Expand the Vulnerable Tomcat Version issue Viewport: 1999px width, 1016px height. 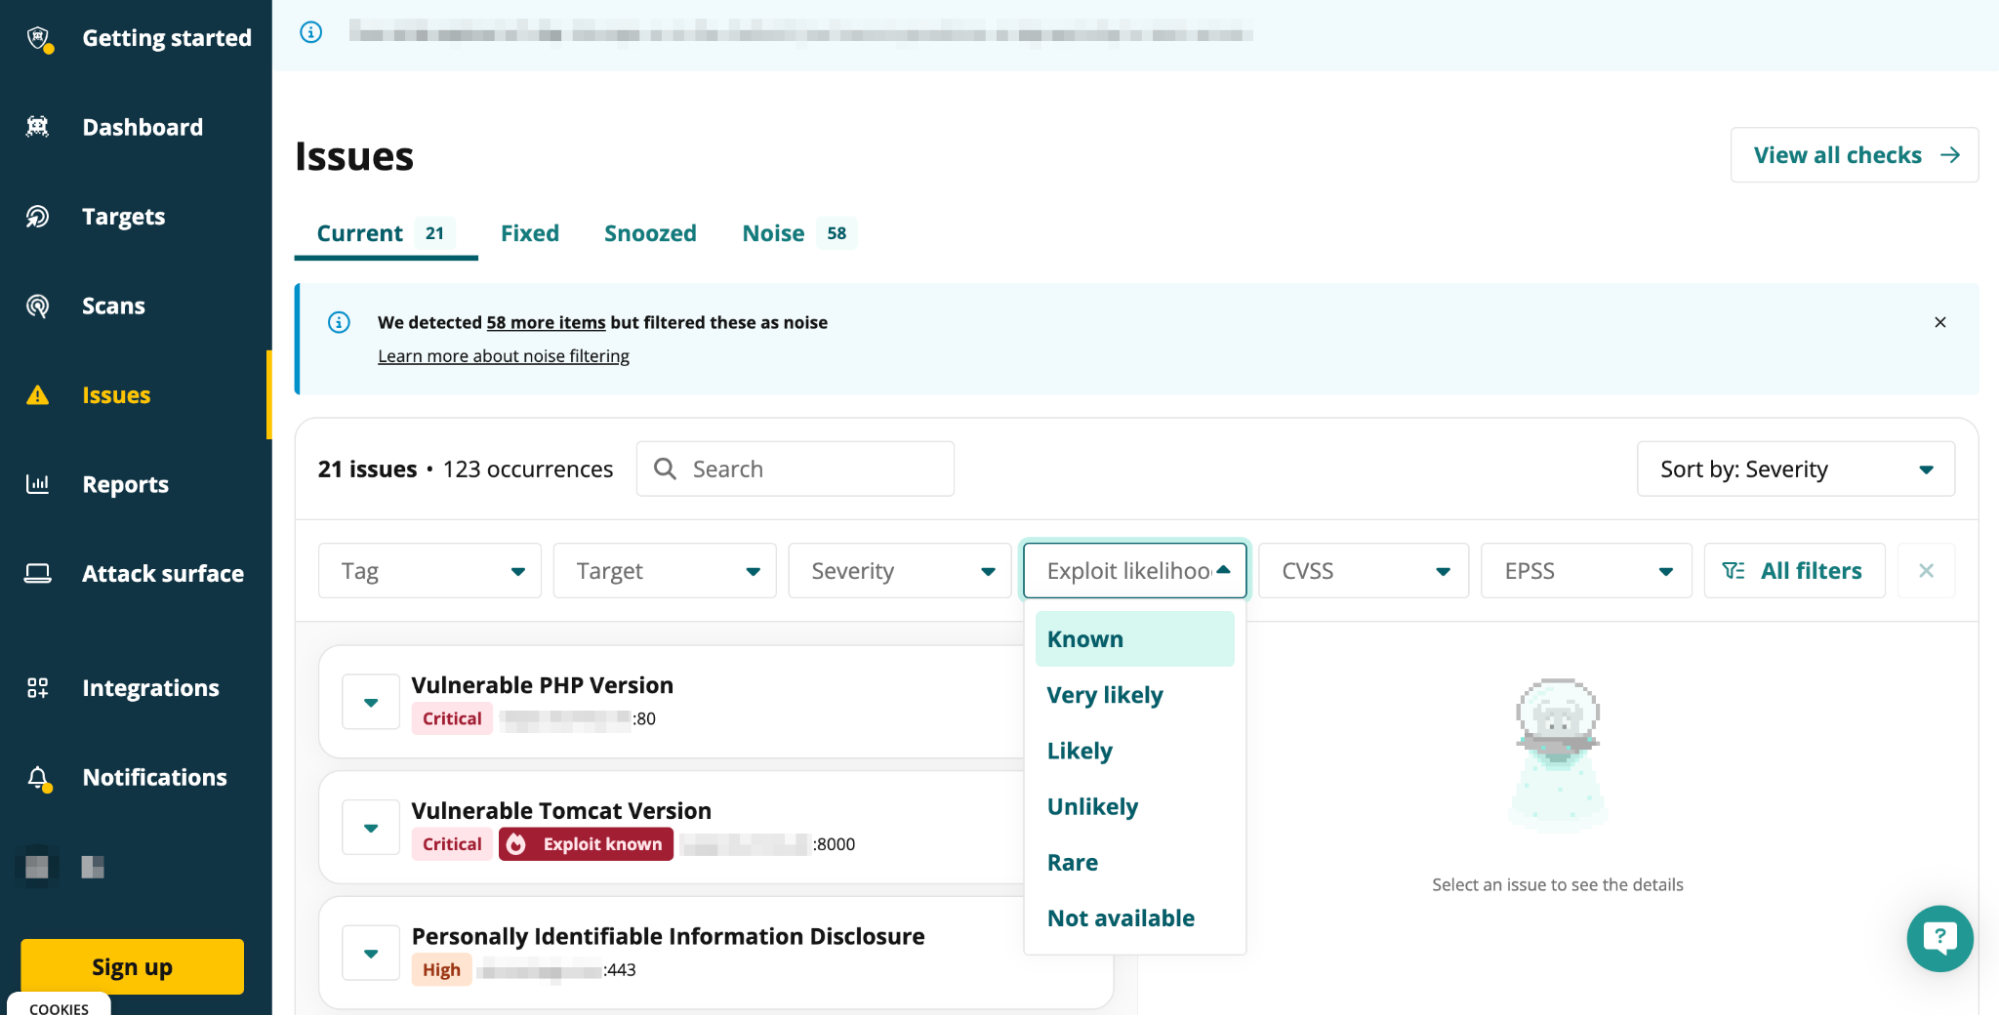click(371, 827)
